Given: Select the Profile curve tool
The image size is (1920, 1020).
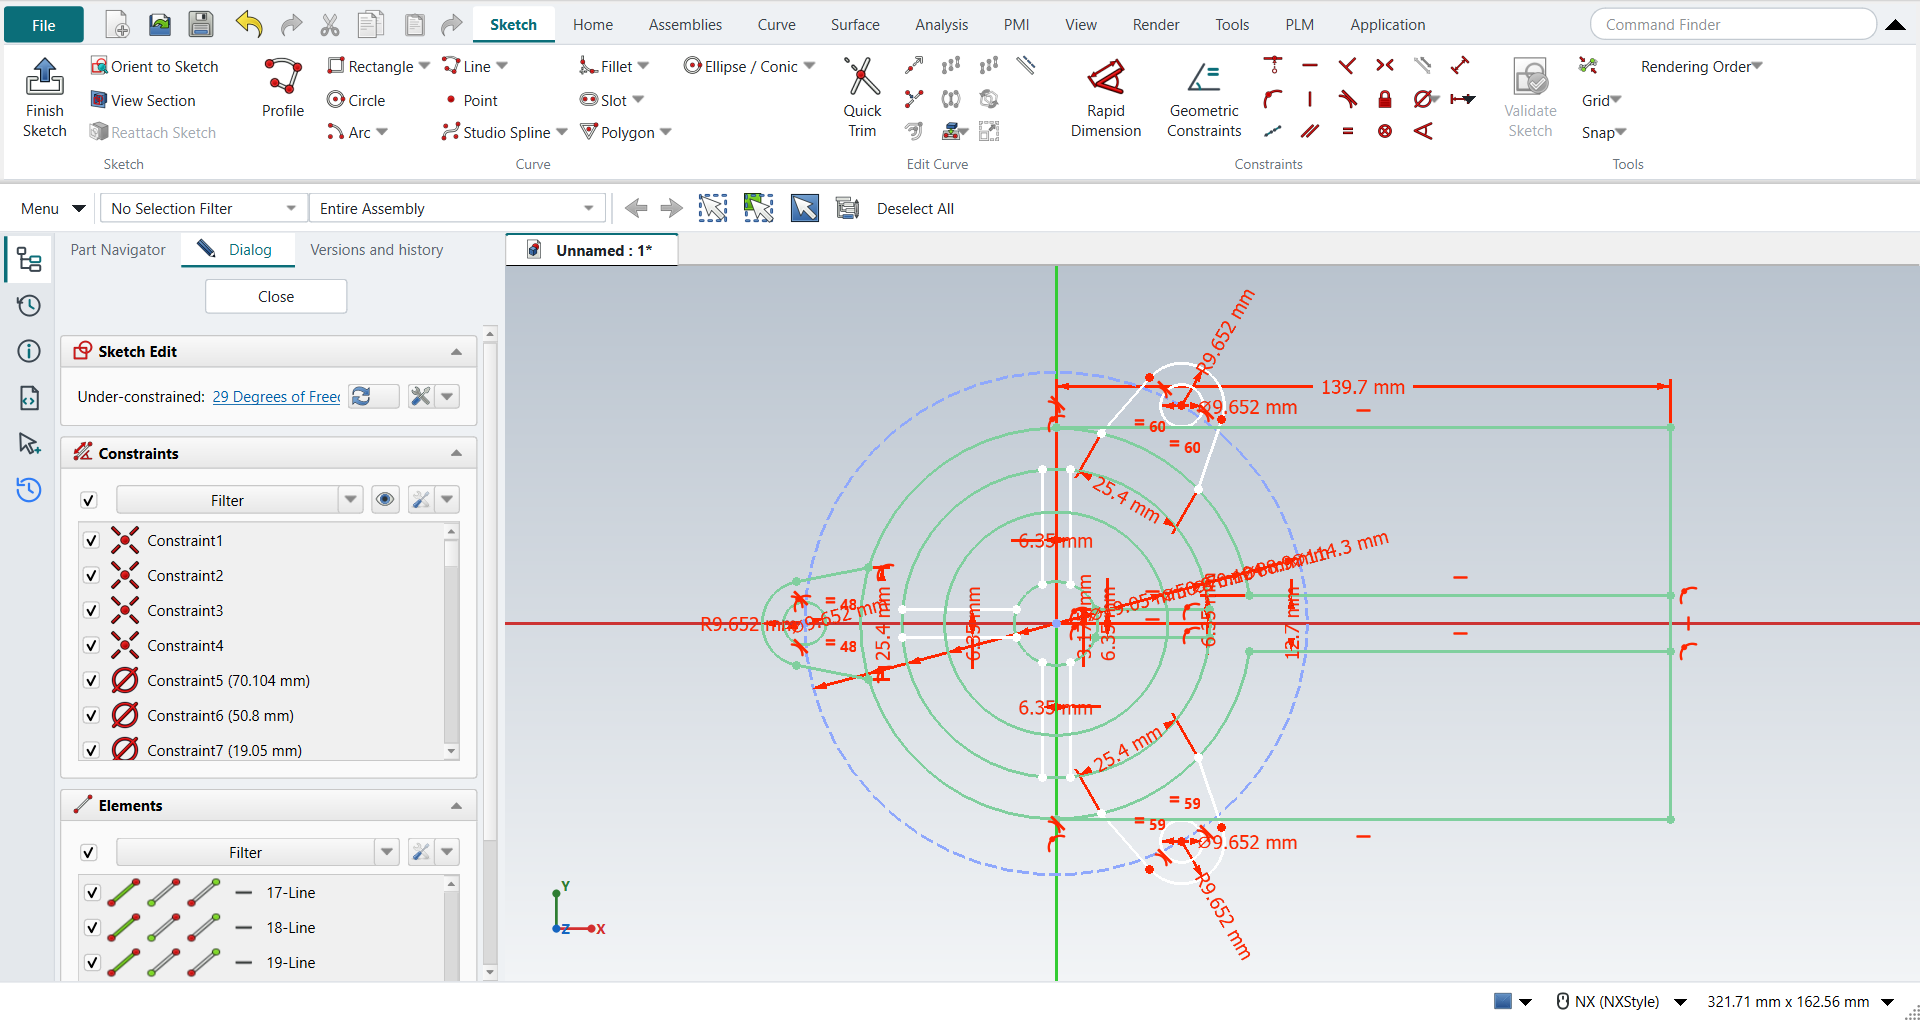Looking at the screenshot, I should (x=283, y=88).
